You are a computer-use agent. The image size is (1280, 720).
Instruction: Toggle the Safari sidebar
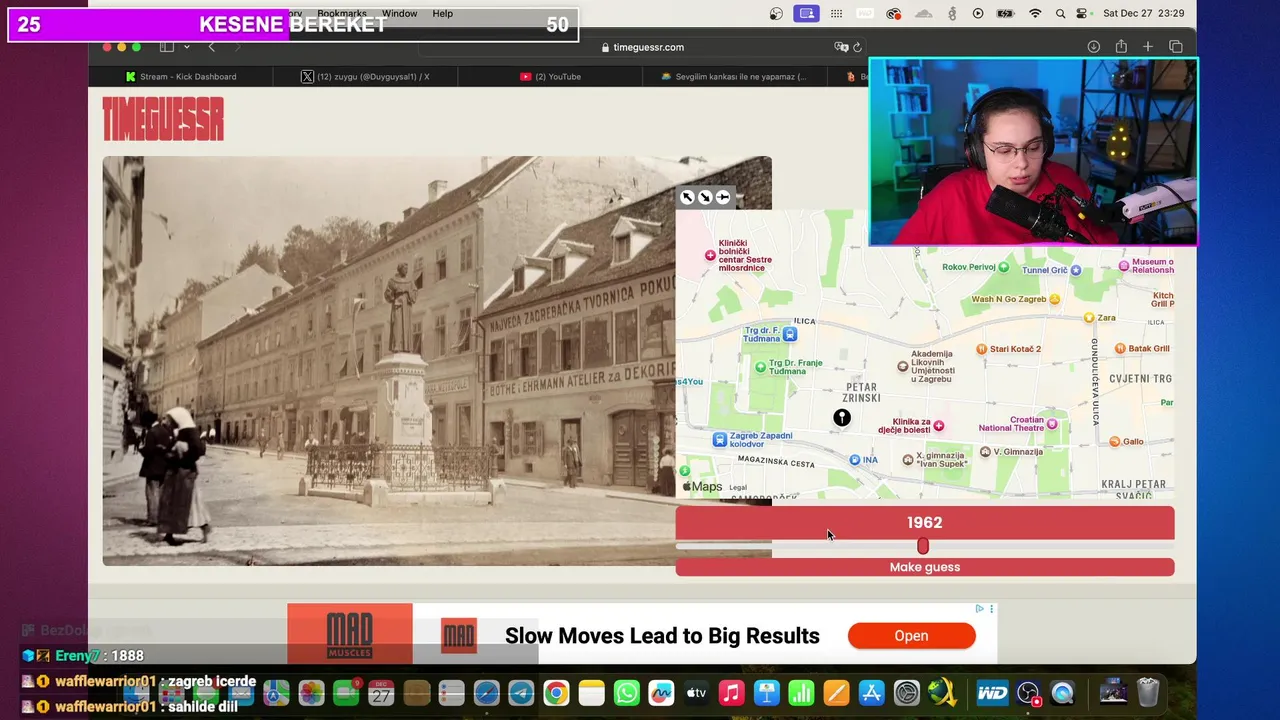pyautogui.click(x=167, y=47)
